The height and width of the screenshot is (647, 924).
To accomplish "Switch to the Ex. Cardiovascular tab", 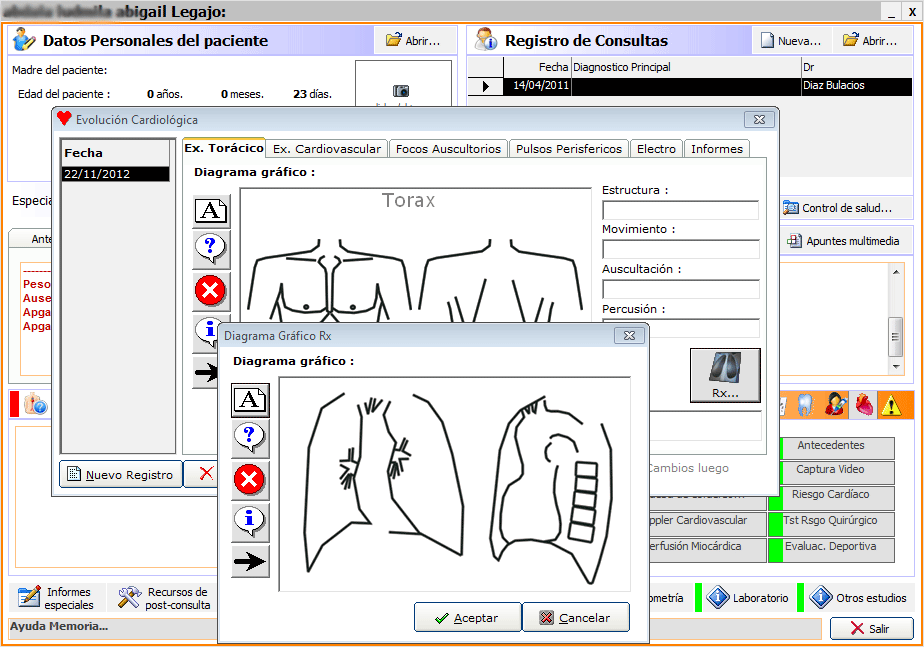I will pos(326,149).
